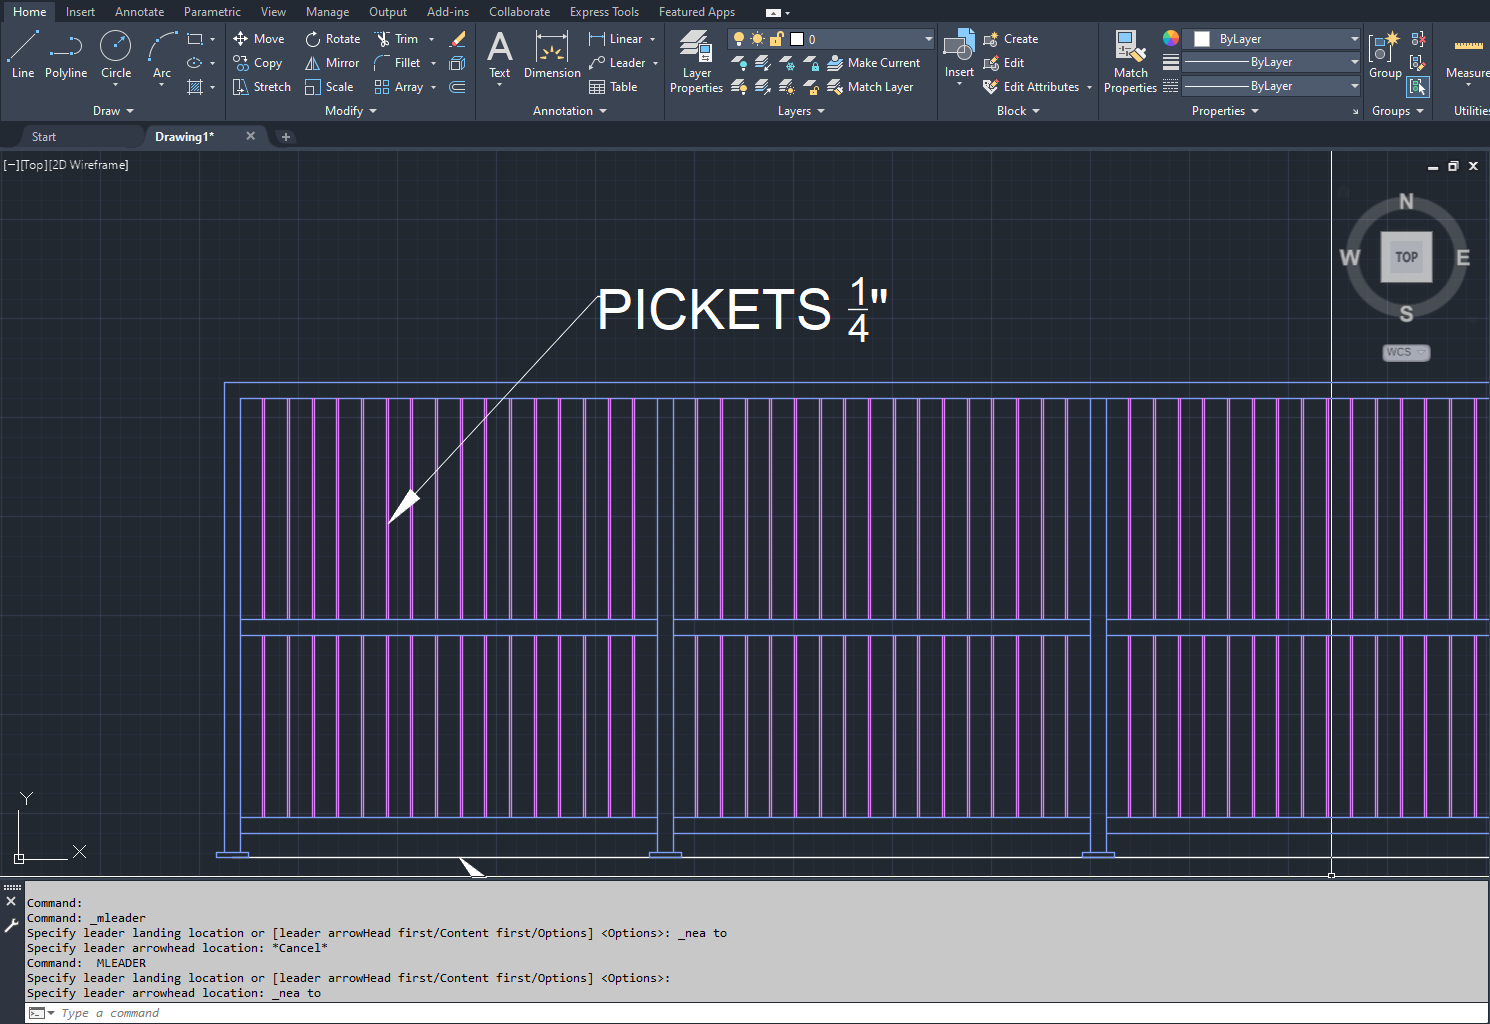The image size is (1490, 1024).
Task: Open the Start drawing tab
Action: [x=44, y=137]
